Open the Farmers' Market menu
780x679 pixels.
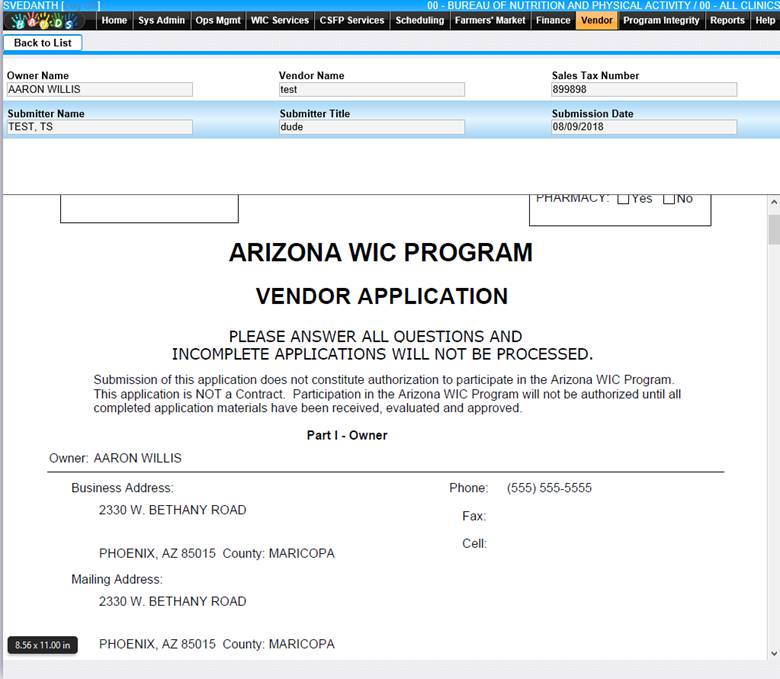pyautogui.click(x=490, y=20)
